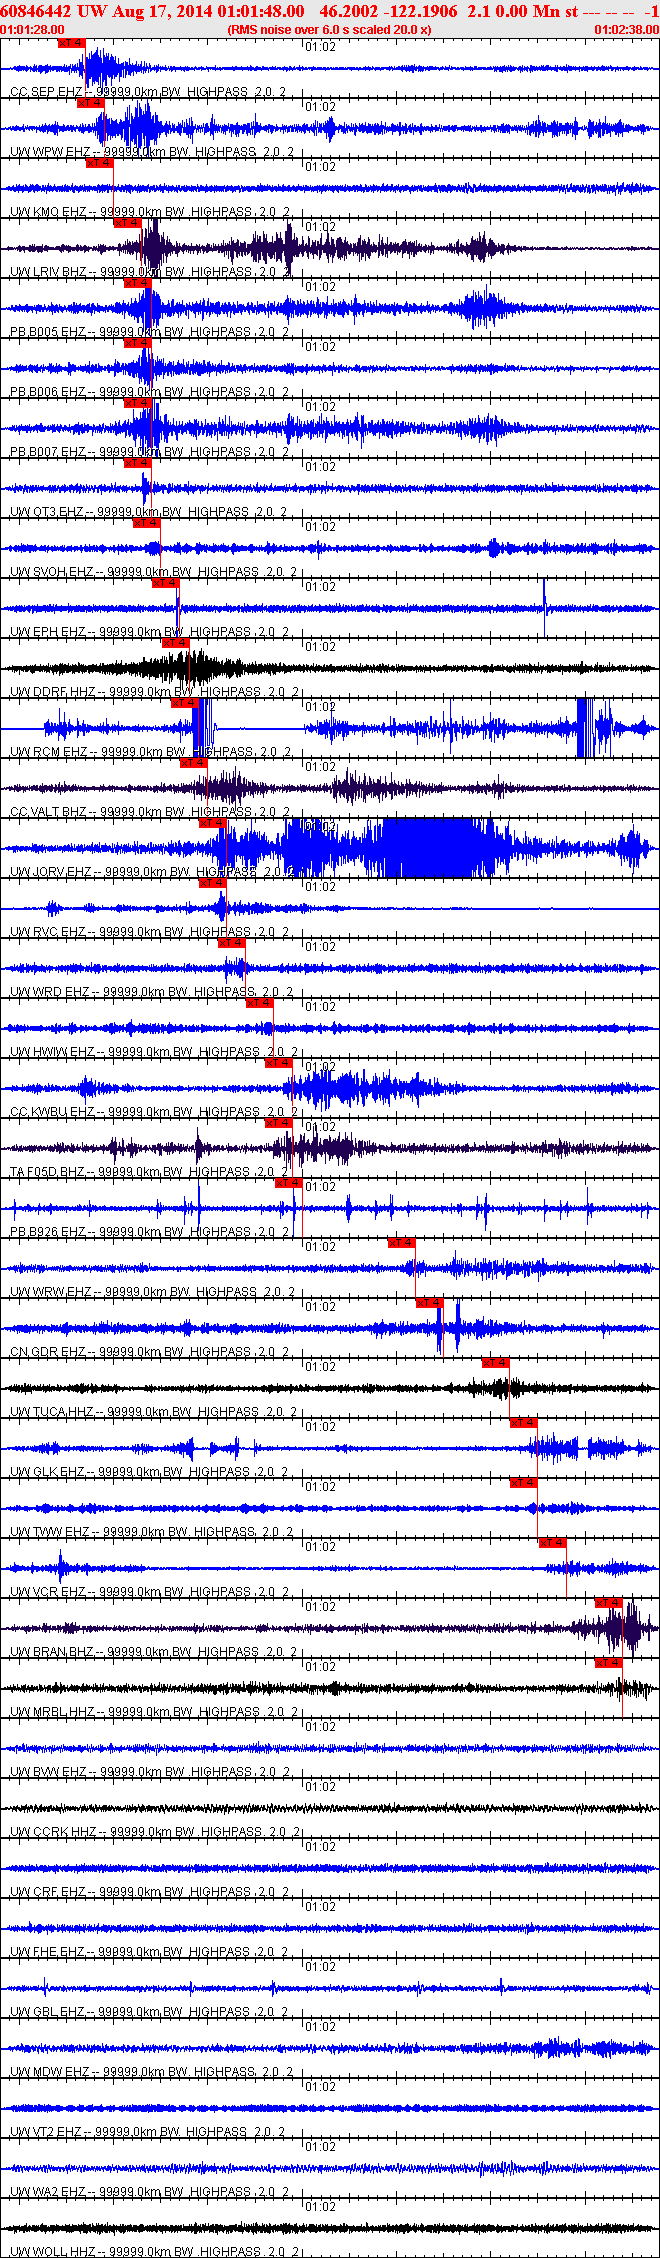The height and width of the screenshot is (2258, 660).
Task: Click the red pick marker on UW JORV trace
Action: (213, 823)
